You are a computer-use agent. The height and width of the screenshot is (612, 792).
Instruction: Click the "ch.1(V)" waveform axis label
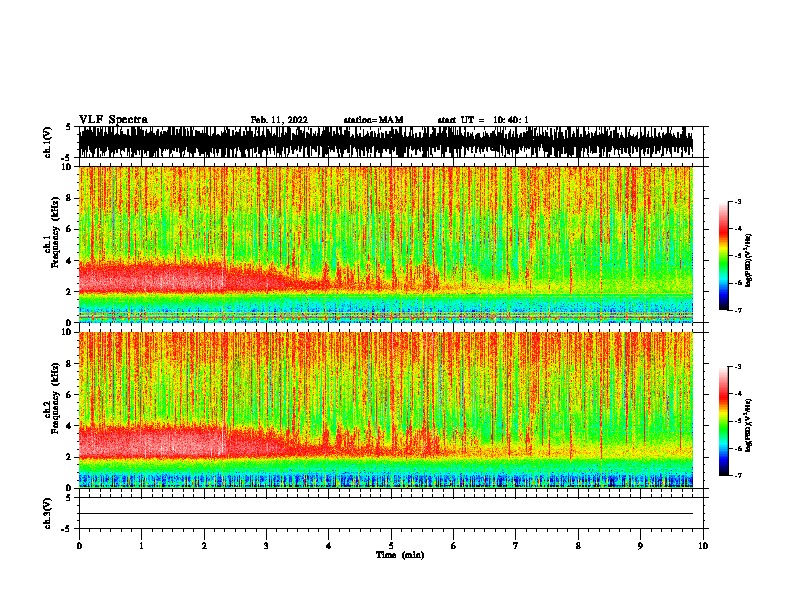coord(47,142)
